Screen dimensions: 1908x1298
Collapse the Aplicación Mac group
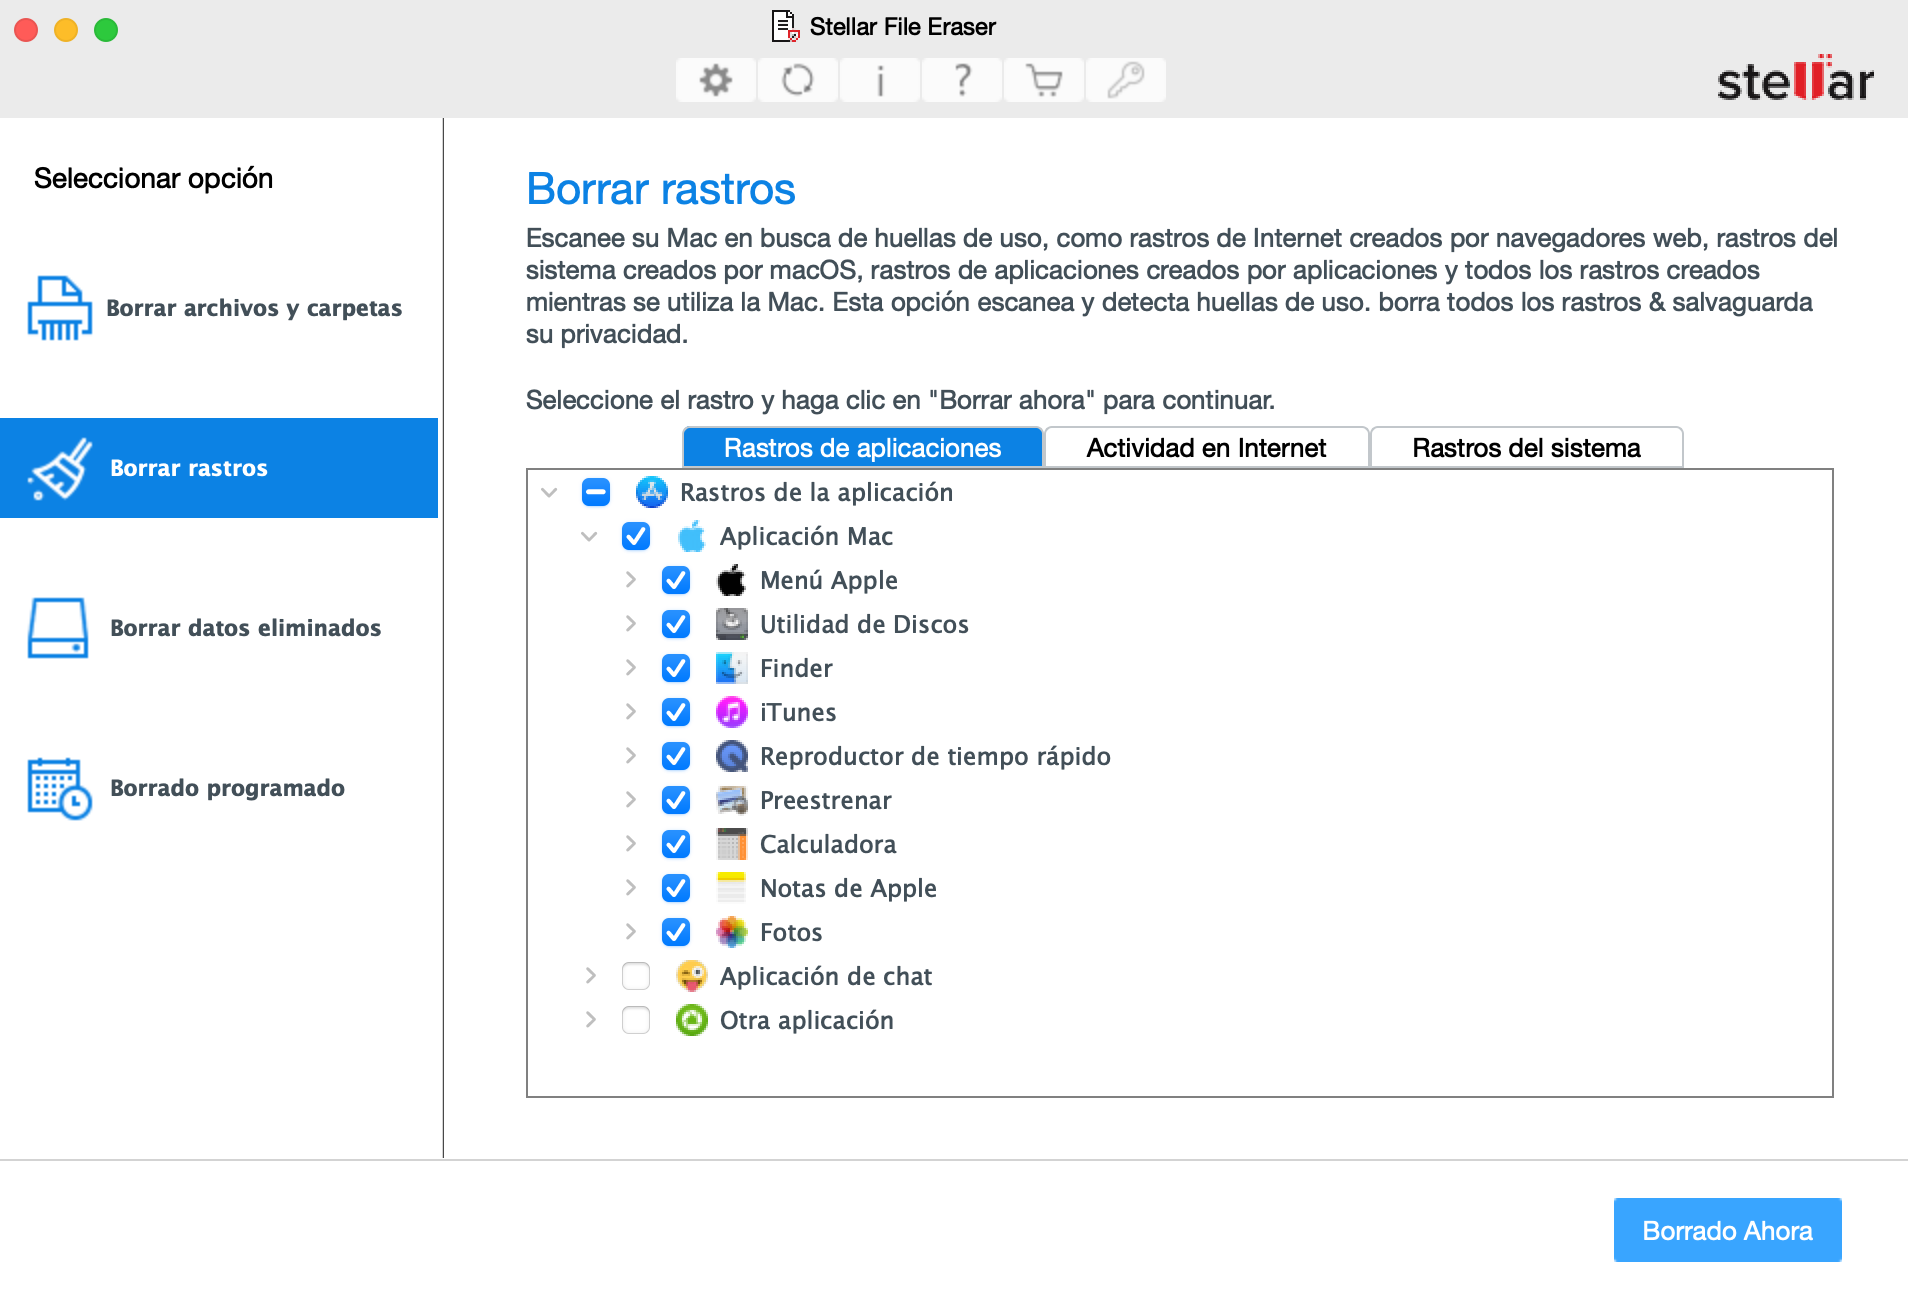click(589, 536)
